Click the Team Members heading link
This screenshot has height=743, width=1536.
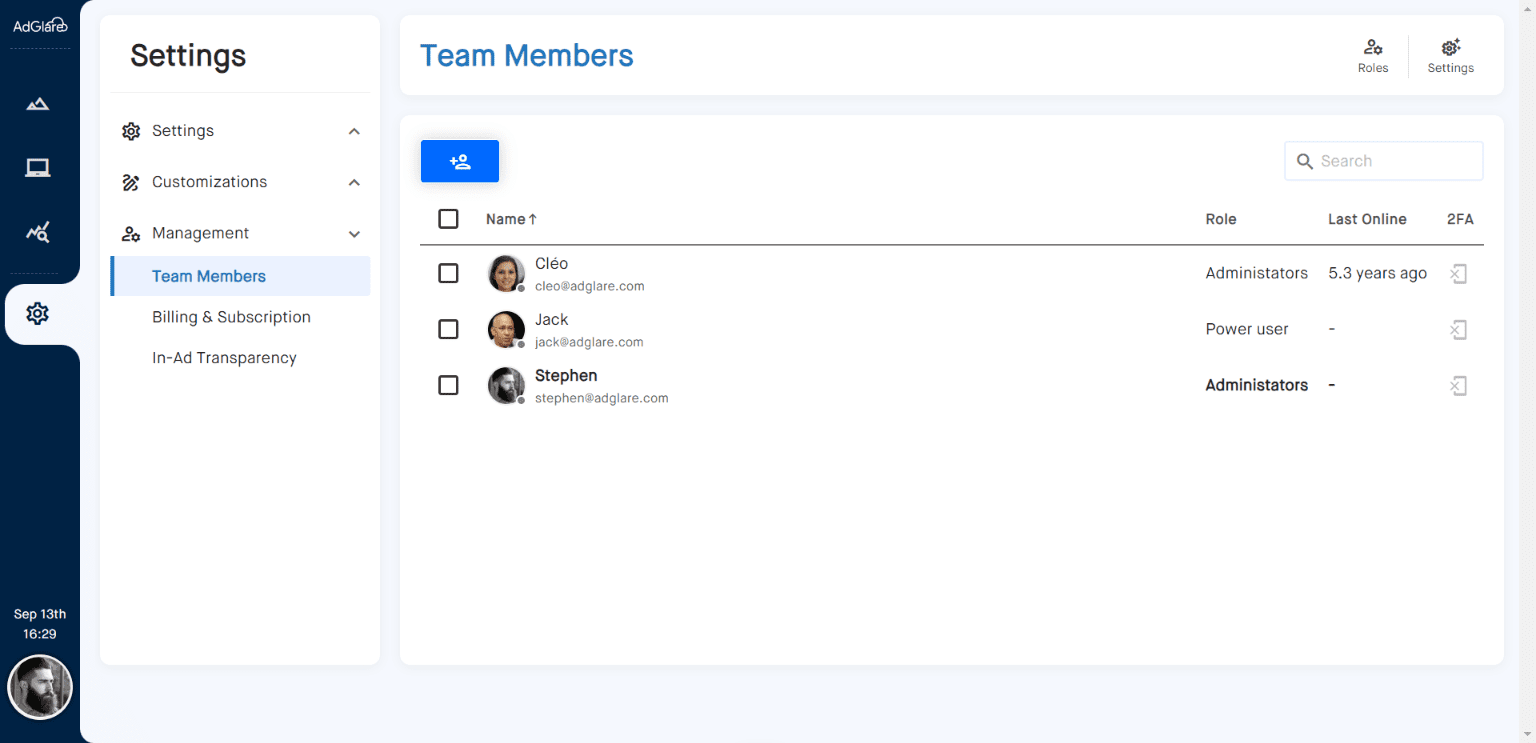tap(527, 55)
